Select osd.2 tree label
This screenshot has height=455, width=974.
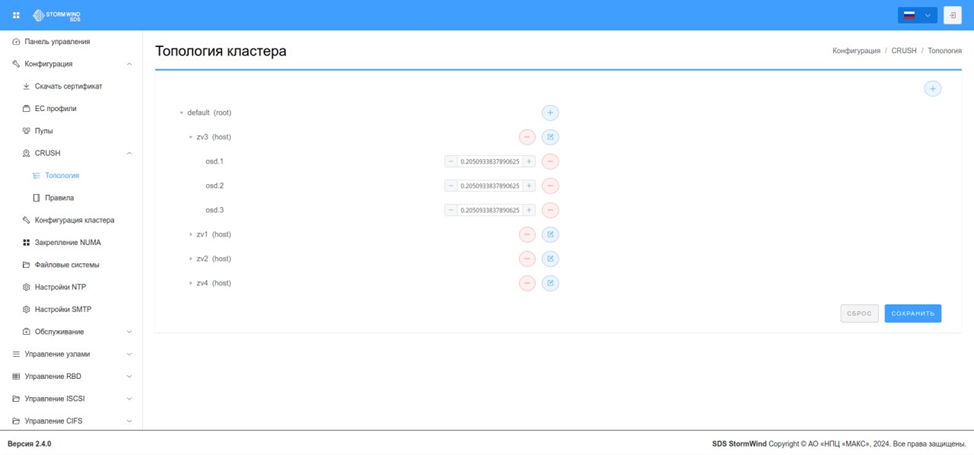point(214,186)
